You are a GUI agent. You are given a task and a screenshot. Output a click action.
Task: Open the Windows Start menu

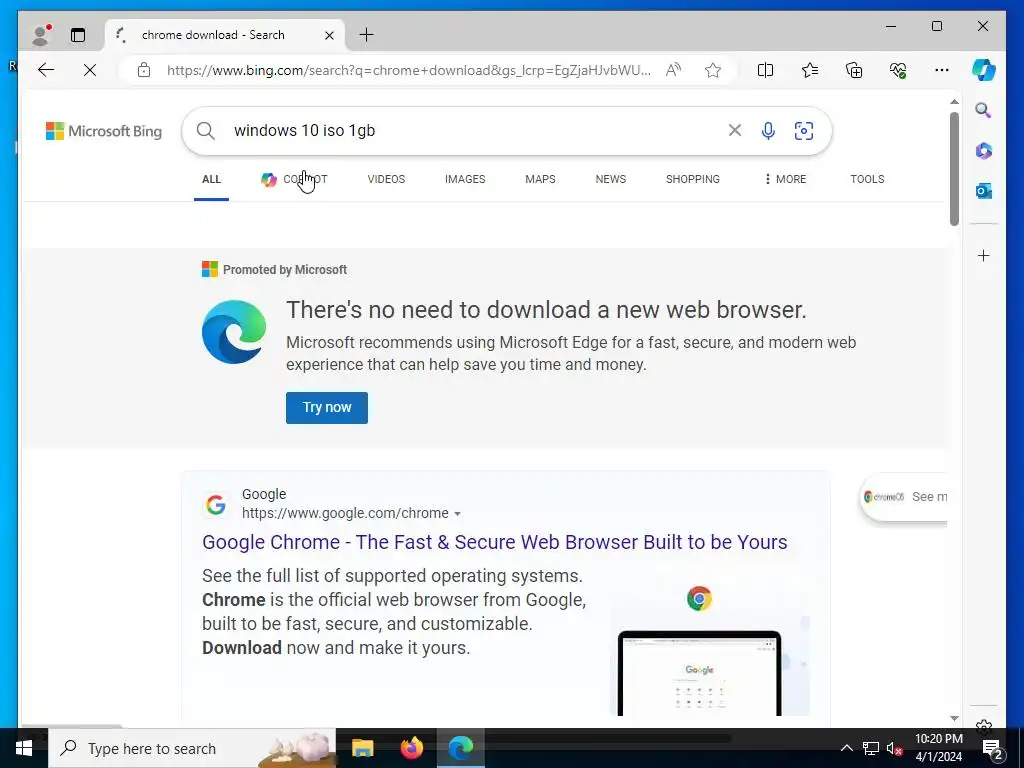pyautogui.click(x=24, y=748)
